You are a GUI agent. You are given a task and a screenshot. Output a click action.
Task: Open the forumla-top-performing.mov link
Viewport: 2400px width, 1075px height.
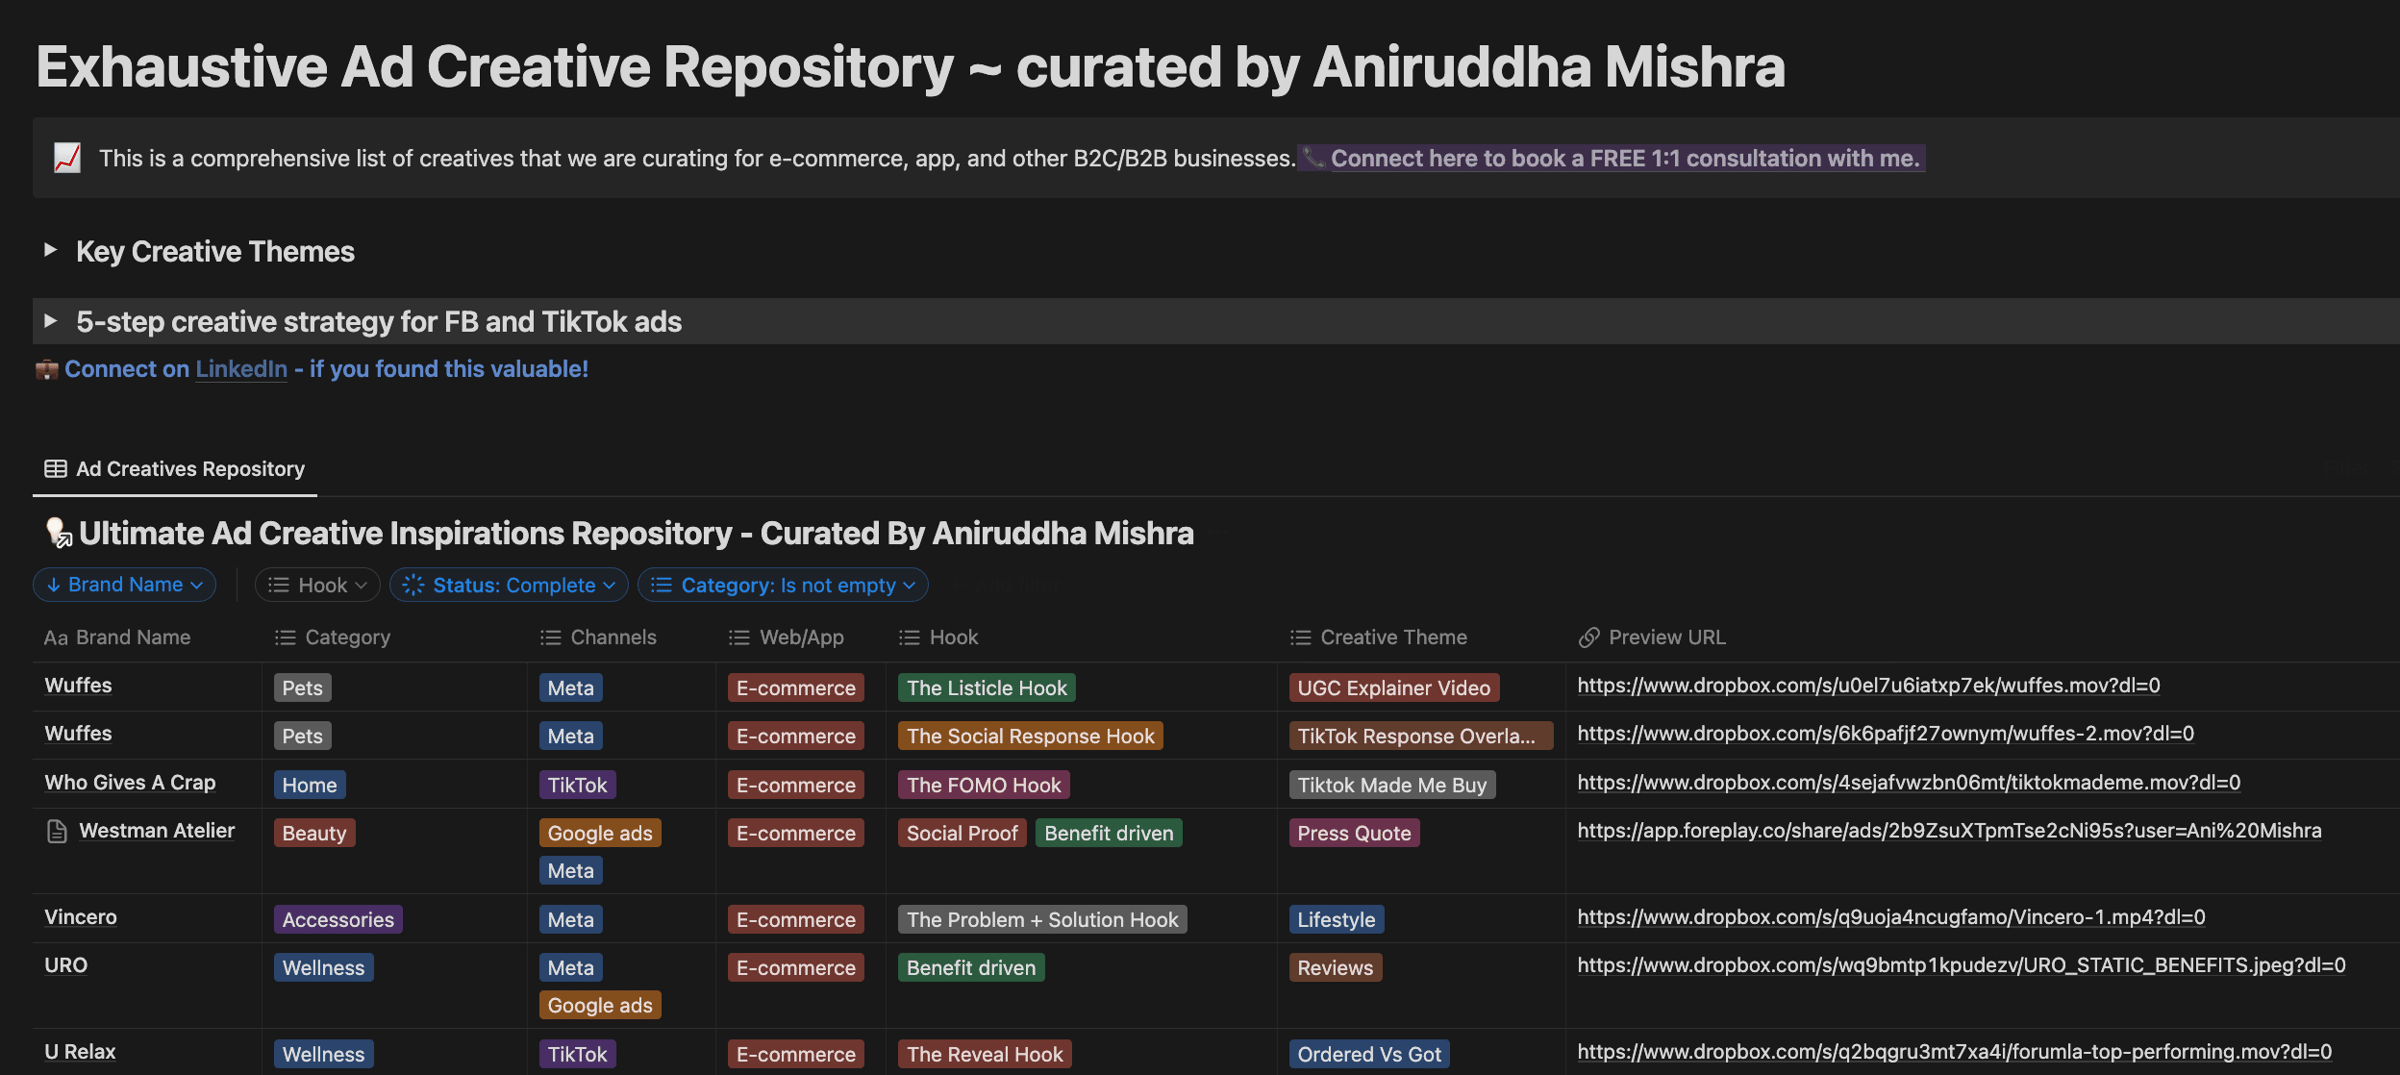[x=1954, y=1052]
